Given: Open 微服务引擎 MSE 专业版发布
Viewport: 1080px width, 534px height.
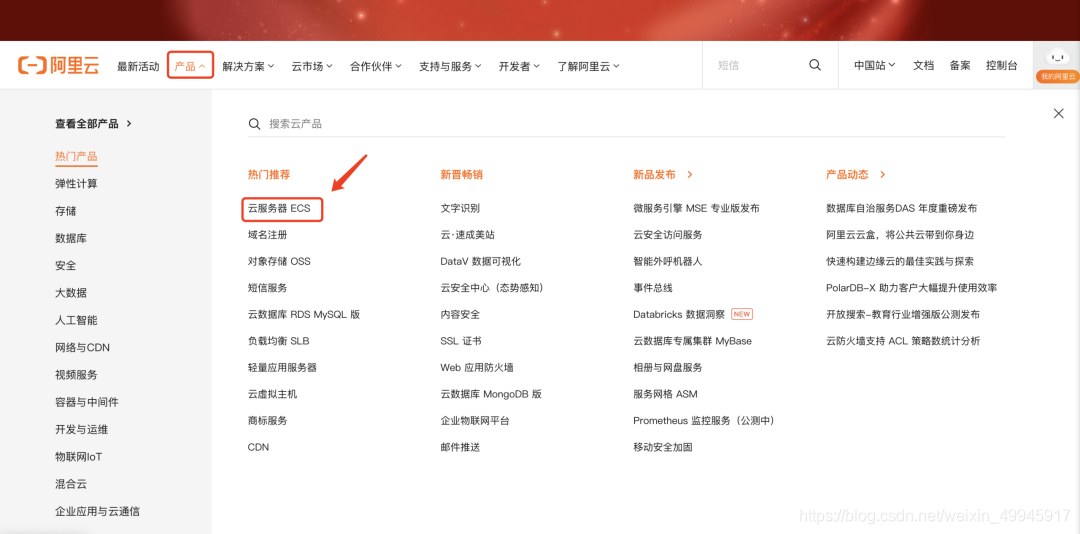Looking at the screenshot, I should coord(696,208).
